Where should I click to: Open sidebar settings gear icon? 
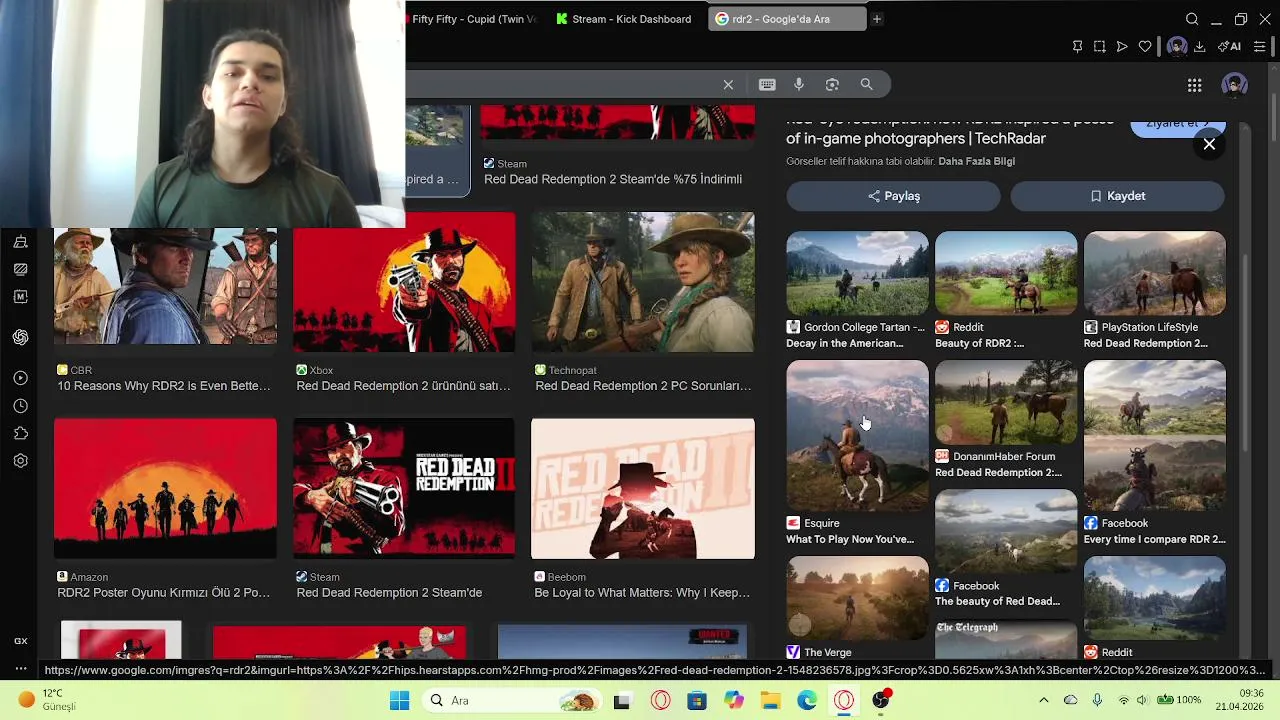tap(20, 461)
